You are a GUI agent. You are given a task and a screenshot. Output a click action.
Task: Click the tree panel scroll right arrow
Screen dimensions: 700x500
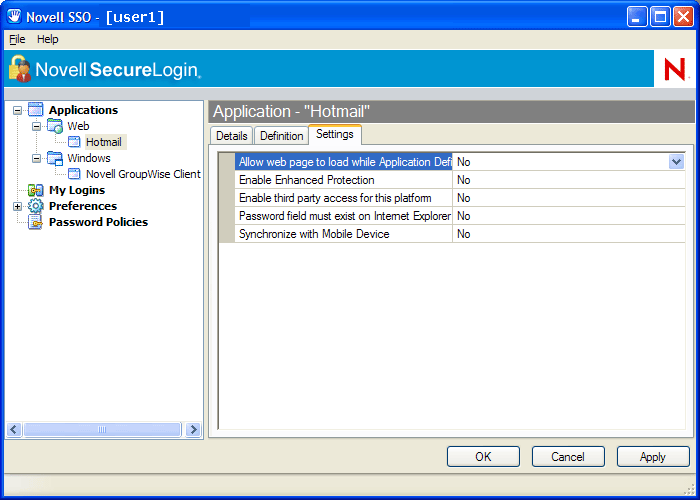coord(193,429)
